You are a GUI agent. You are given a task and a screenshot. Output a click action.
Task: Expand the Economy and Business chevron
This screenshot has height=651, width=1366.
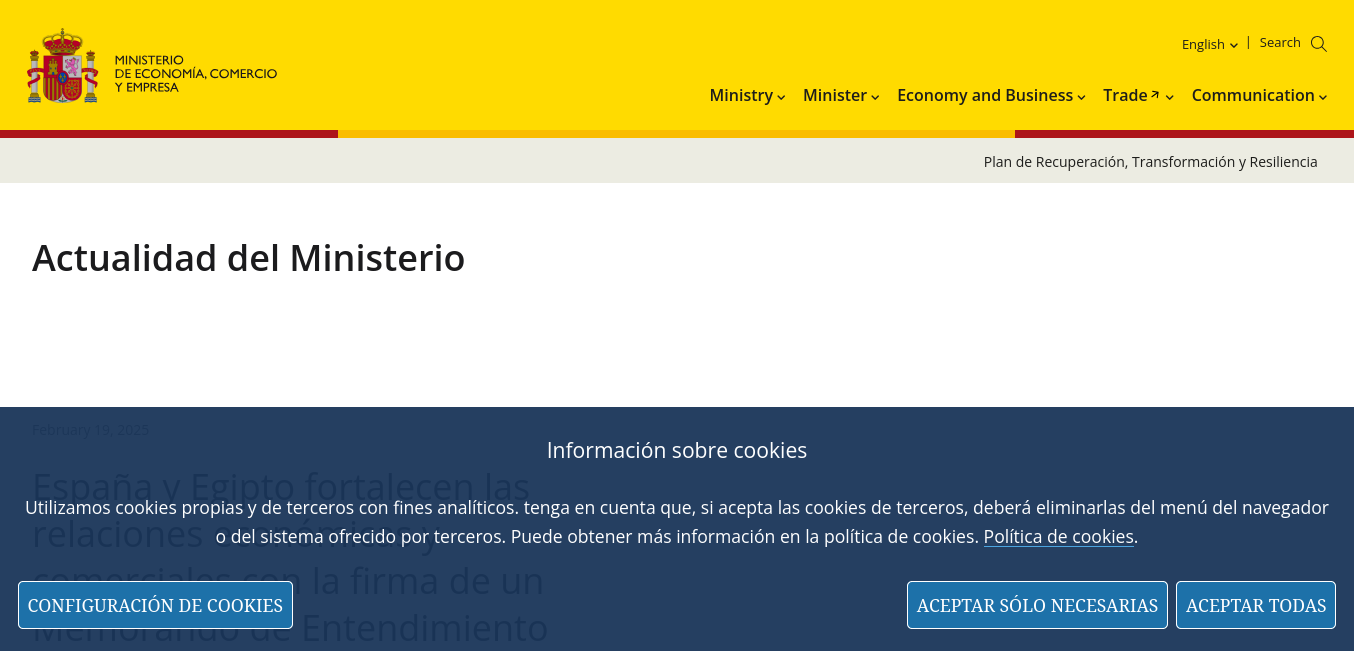(1081, 97)
